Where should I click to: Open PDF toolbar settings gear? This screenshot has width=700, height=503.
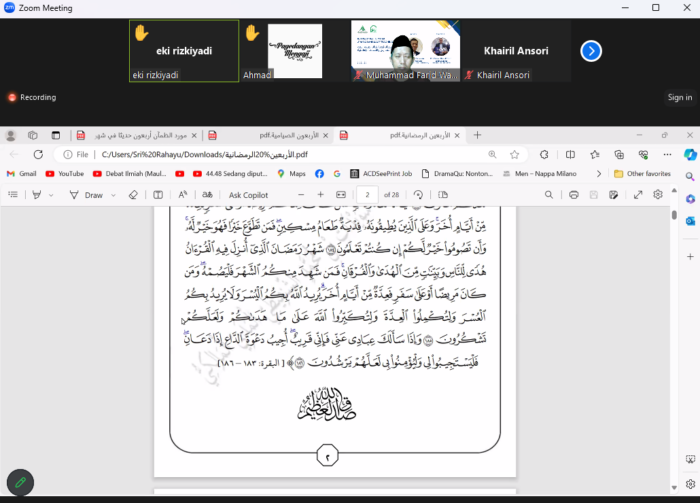658,195
